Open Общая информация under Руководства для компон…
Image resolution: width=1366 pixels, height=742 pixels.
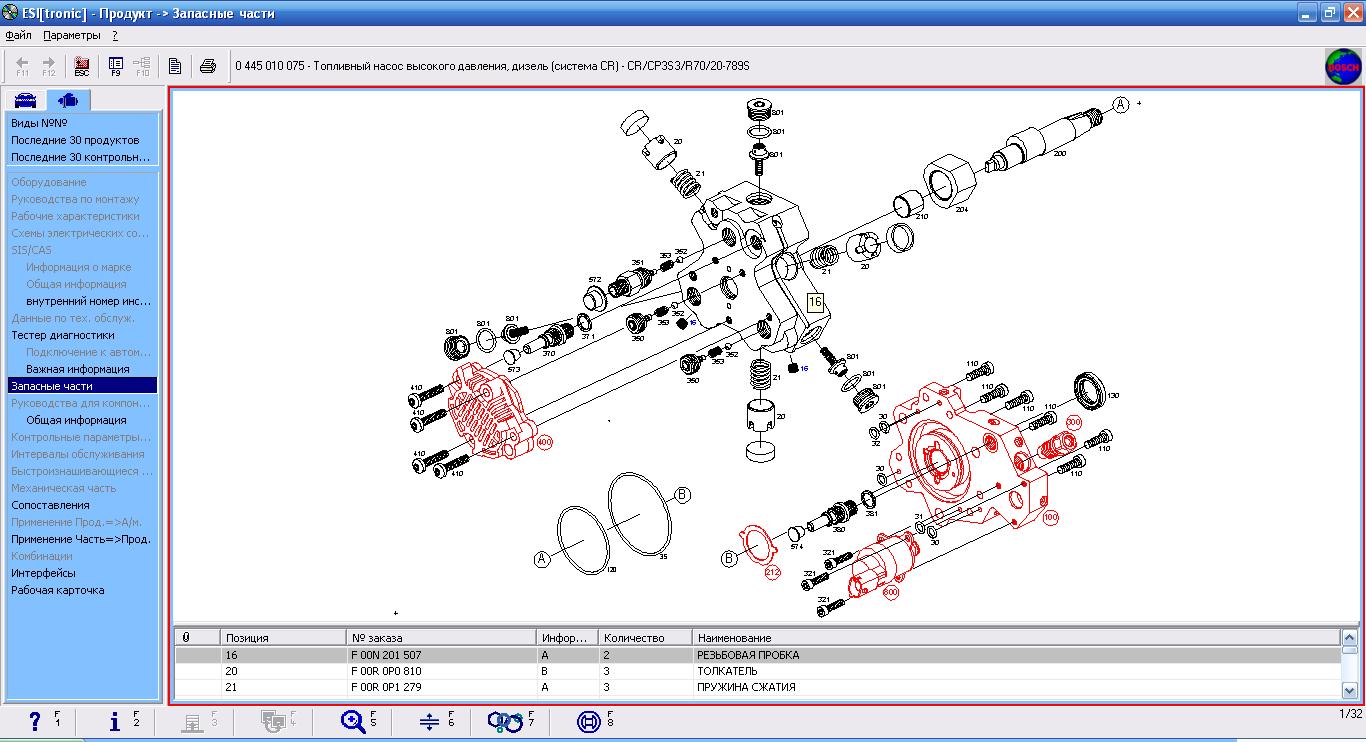[76, 420]
